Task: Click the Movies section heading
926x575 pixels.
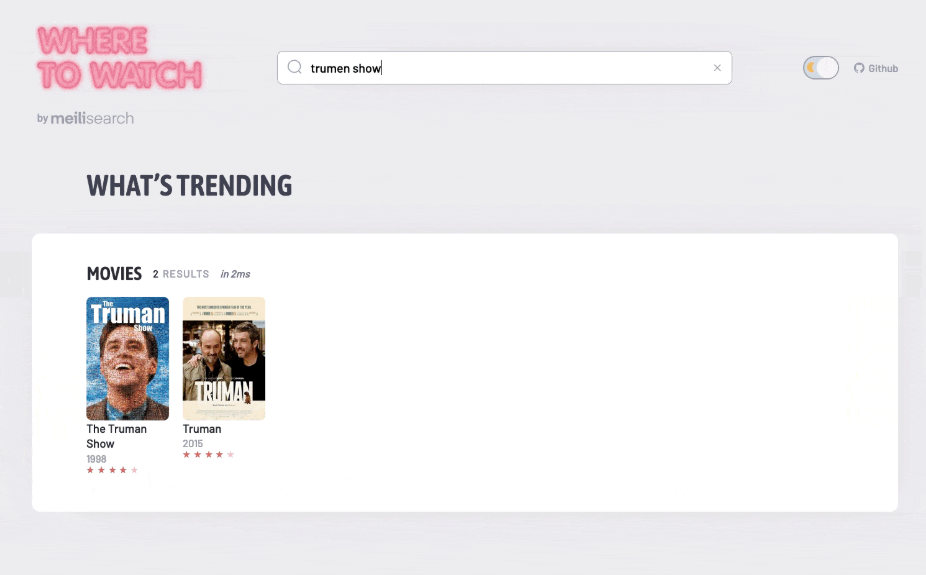Action: click(x=114, y=274)
